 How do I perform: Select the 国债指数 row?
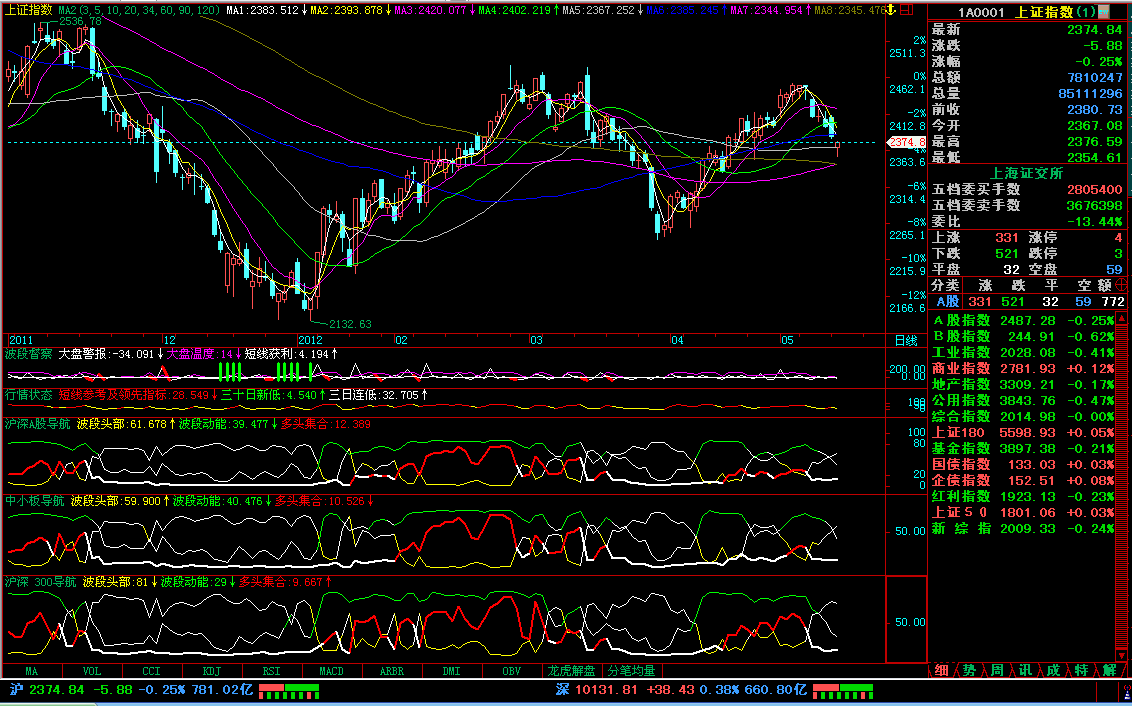click(x=1022, y=464)
